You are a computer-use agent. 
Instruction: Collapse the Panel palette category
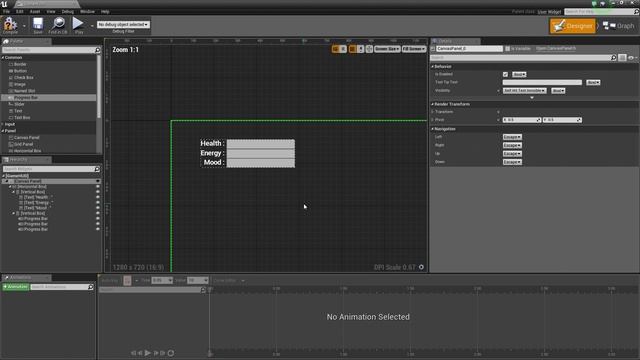pyautogui.click(x=3, y=131)
